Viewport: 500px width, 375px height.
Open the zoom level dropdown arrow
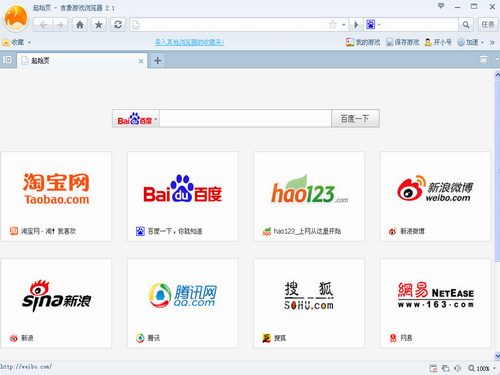tap(494, 368)
